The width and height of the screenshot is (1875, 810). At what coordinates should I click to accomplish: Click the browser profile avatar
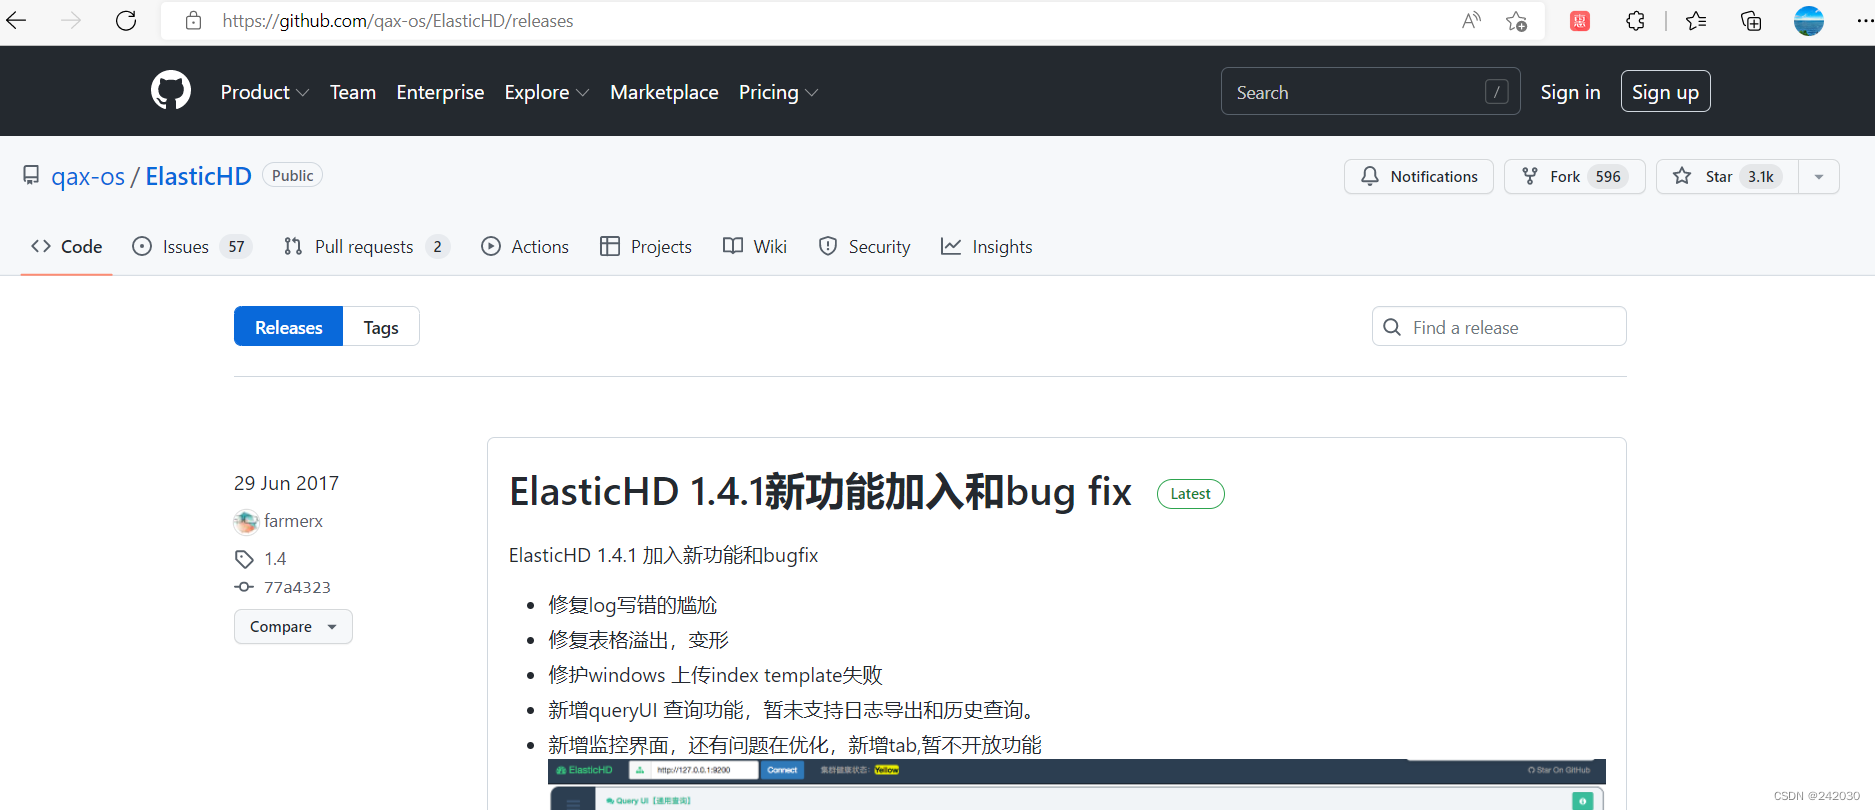(1809, 21)
